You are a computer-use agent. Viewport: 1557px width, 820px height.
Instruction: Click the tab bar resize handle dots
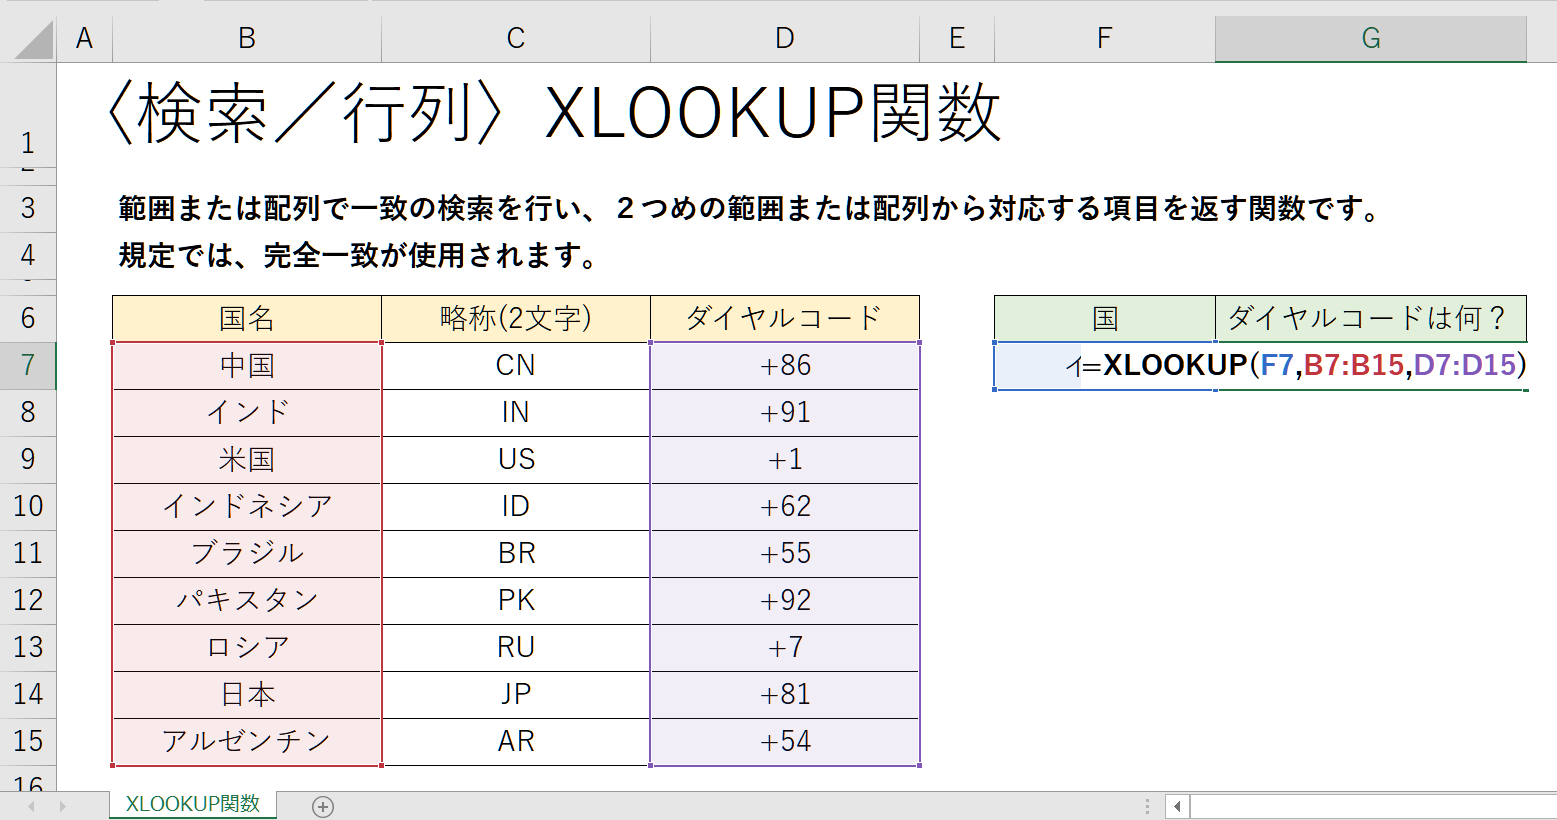(x=1147, y=806)
